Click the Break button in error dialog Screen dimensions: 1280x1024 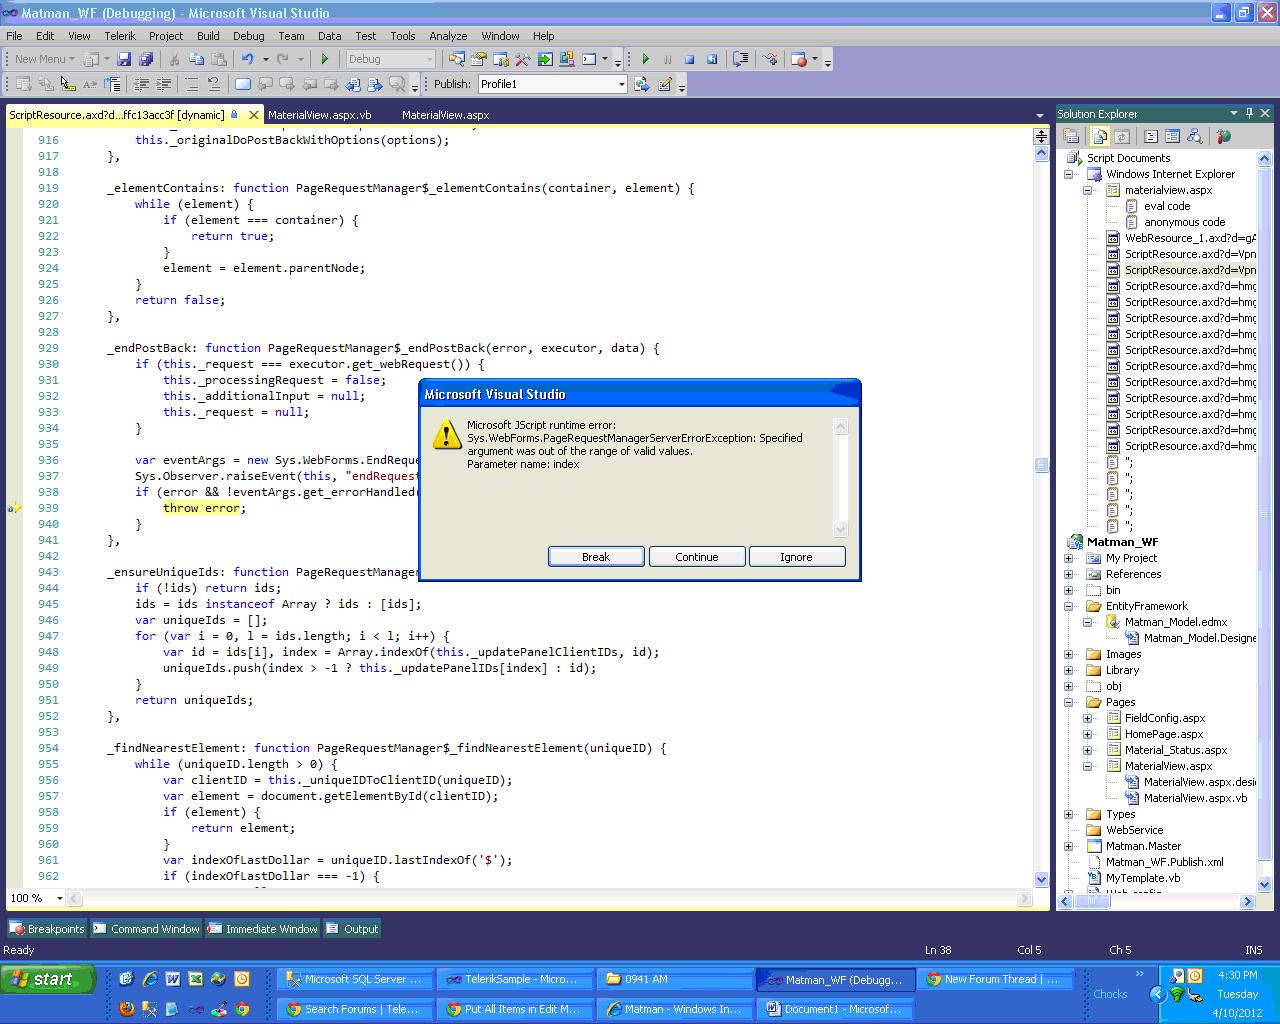coord(596,557)
